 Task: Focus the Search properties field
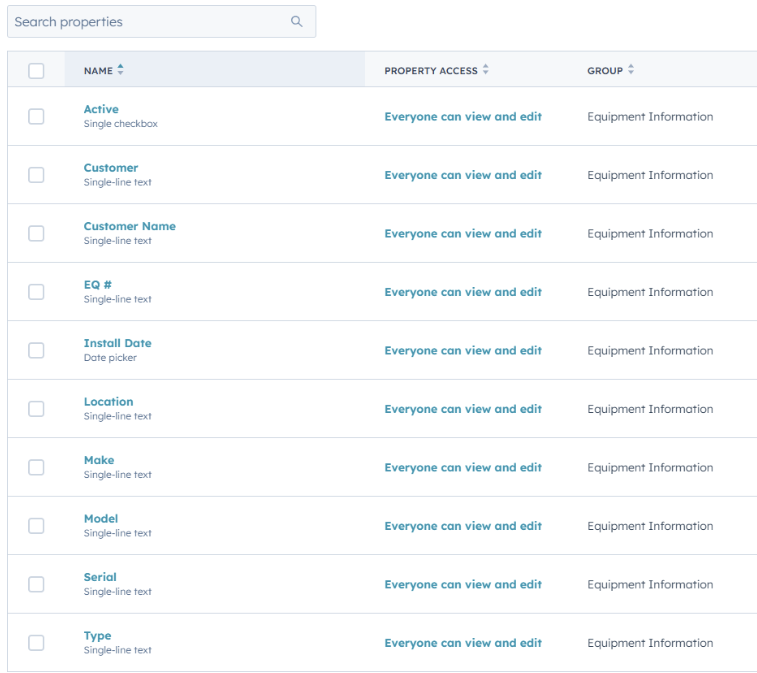(x=161, y=22)
